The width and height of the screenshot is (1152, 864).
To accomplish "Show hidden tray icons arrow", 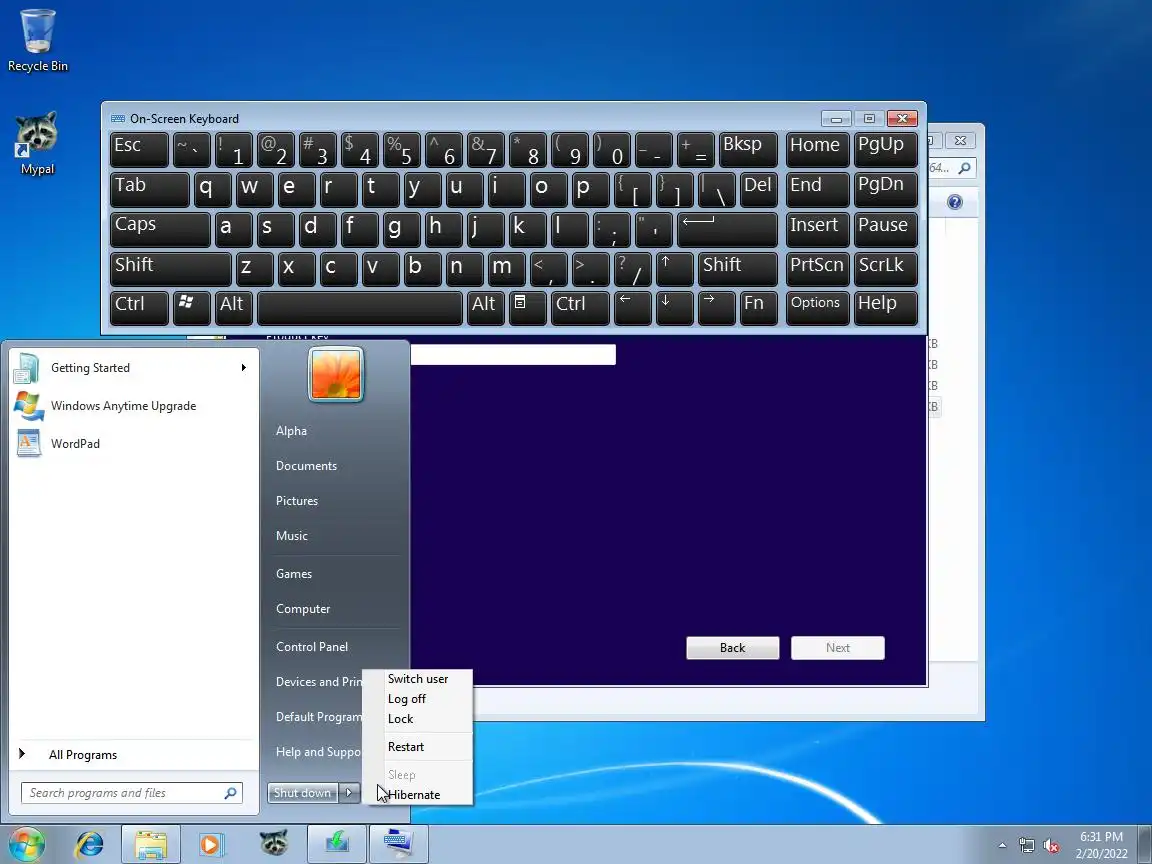I will [1002, 846].
